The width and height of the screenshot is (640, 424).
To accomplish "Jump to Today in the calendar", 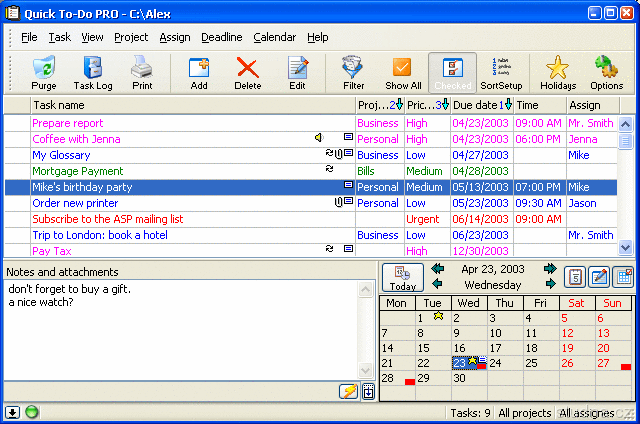I will [x=403, y=277].
